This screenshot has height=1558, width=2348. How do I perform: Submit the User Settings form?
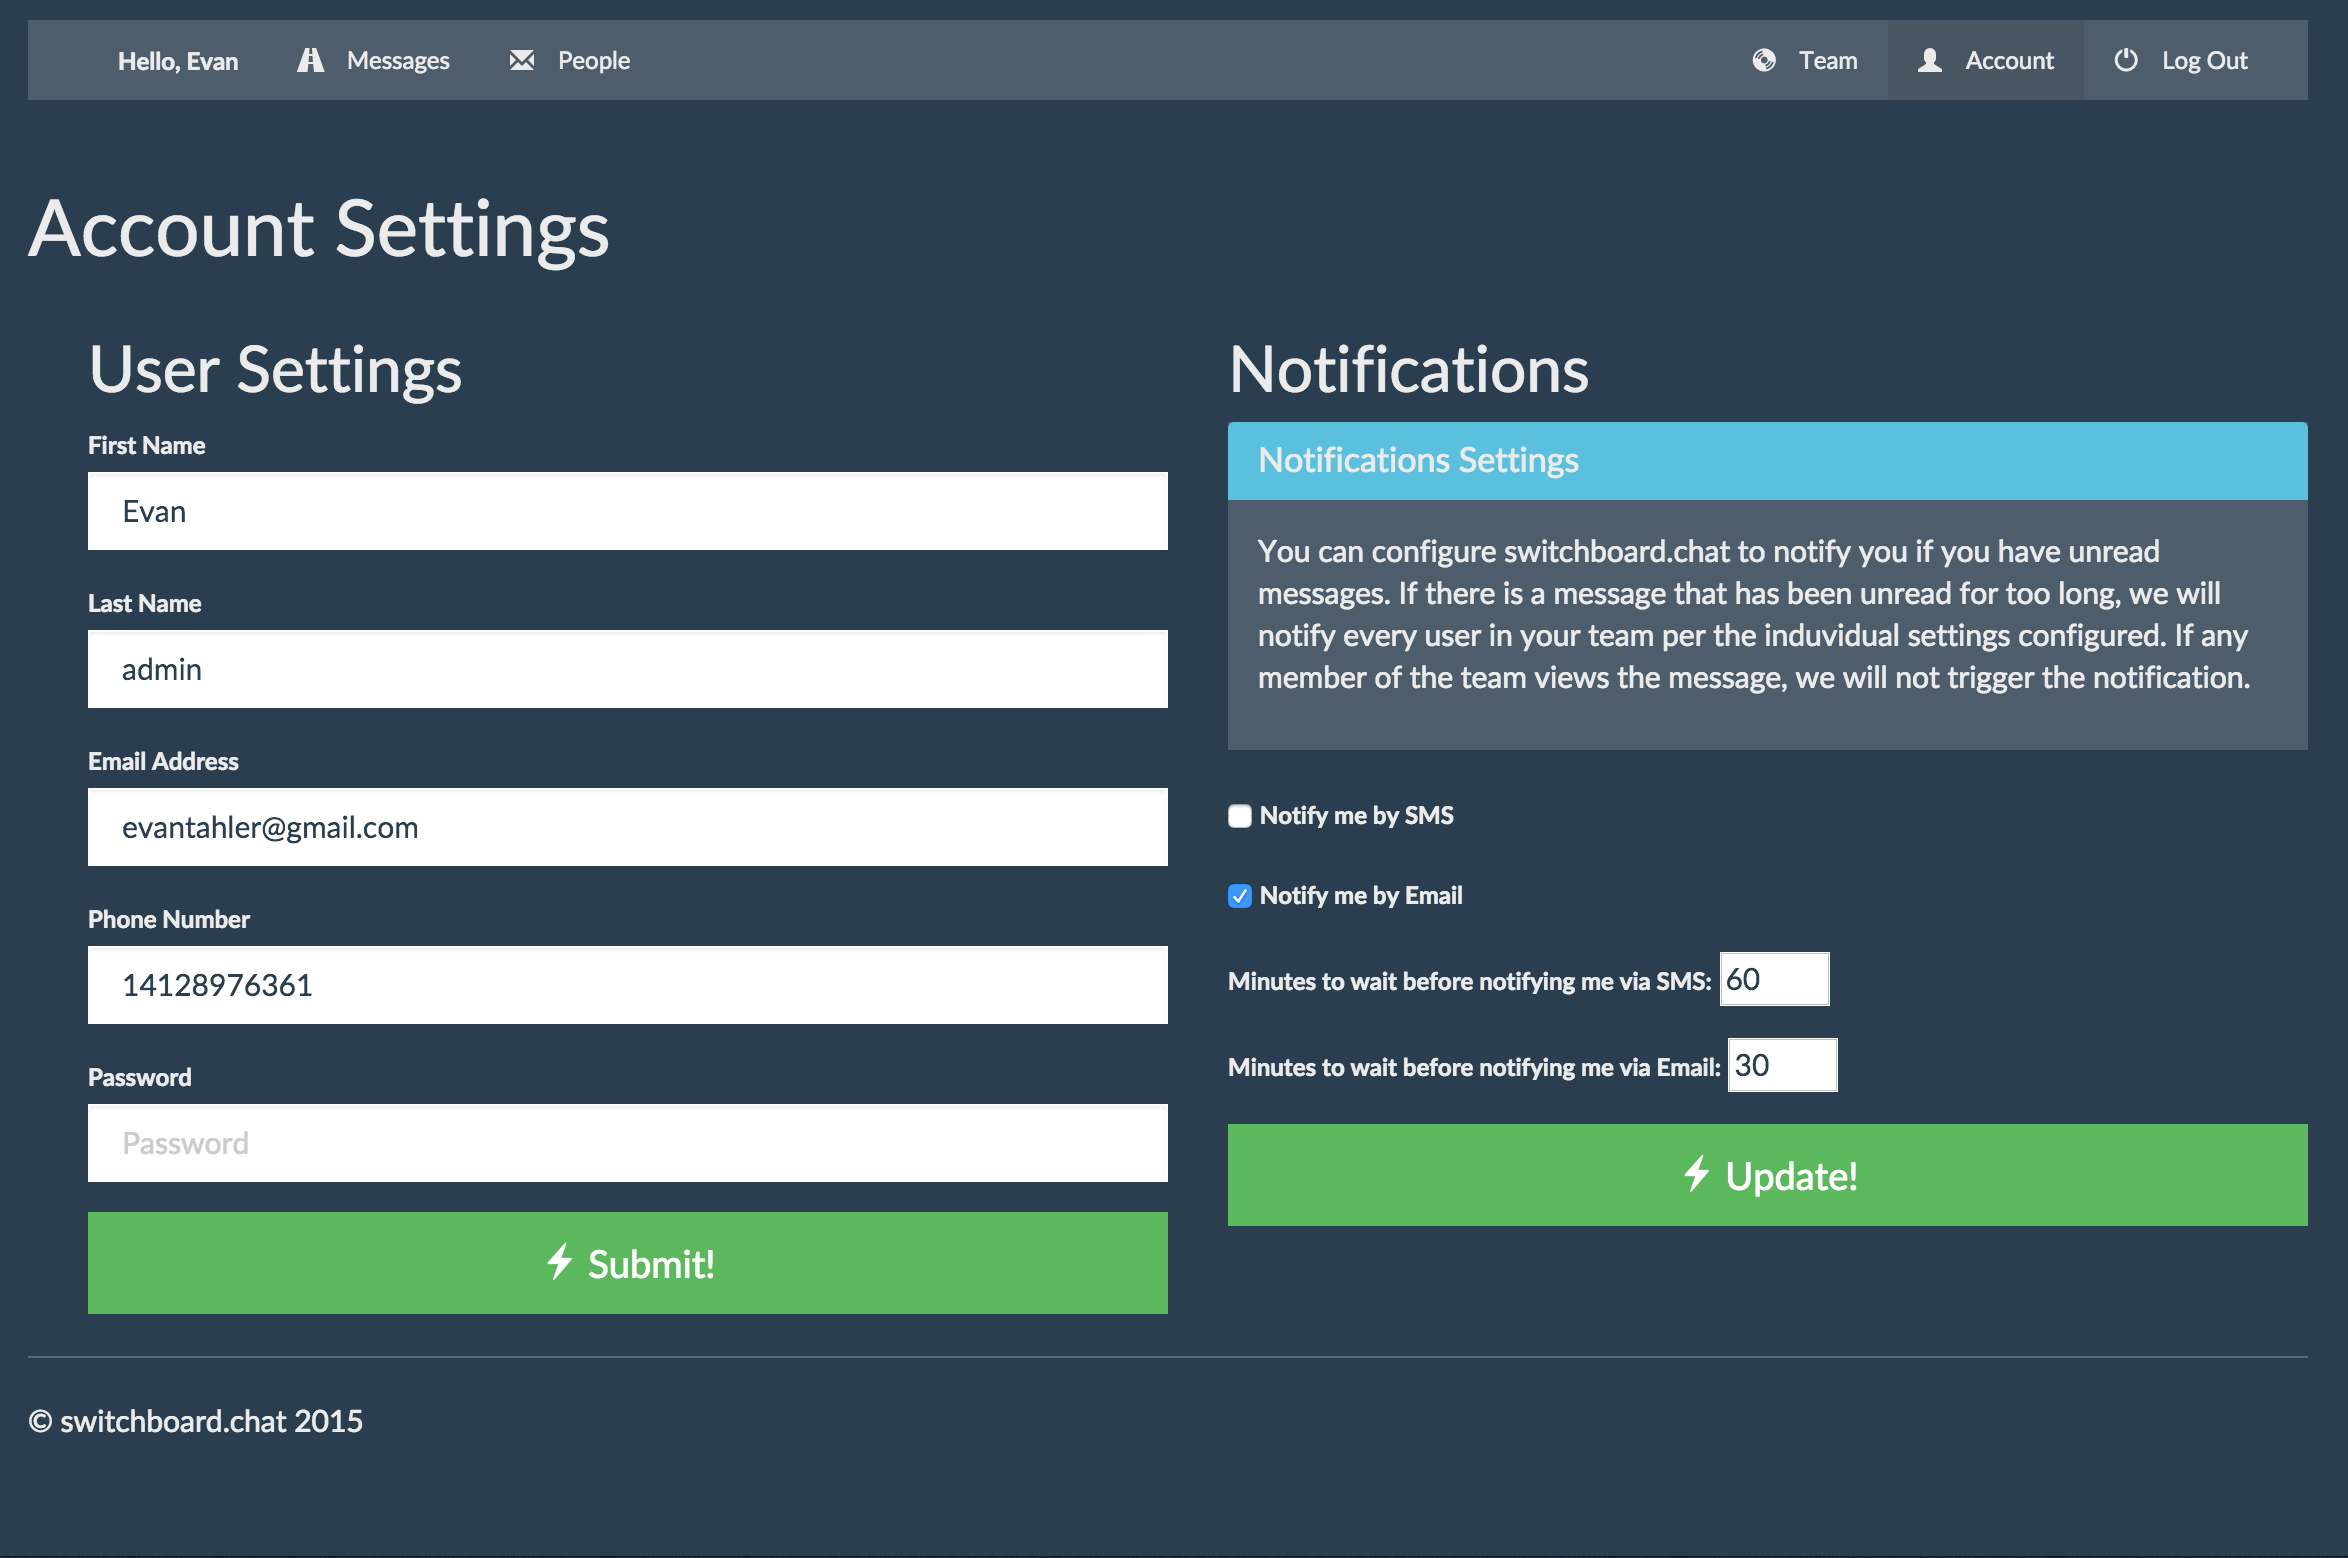tap(628, 1264)
